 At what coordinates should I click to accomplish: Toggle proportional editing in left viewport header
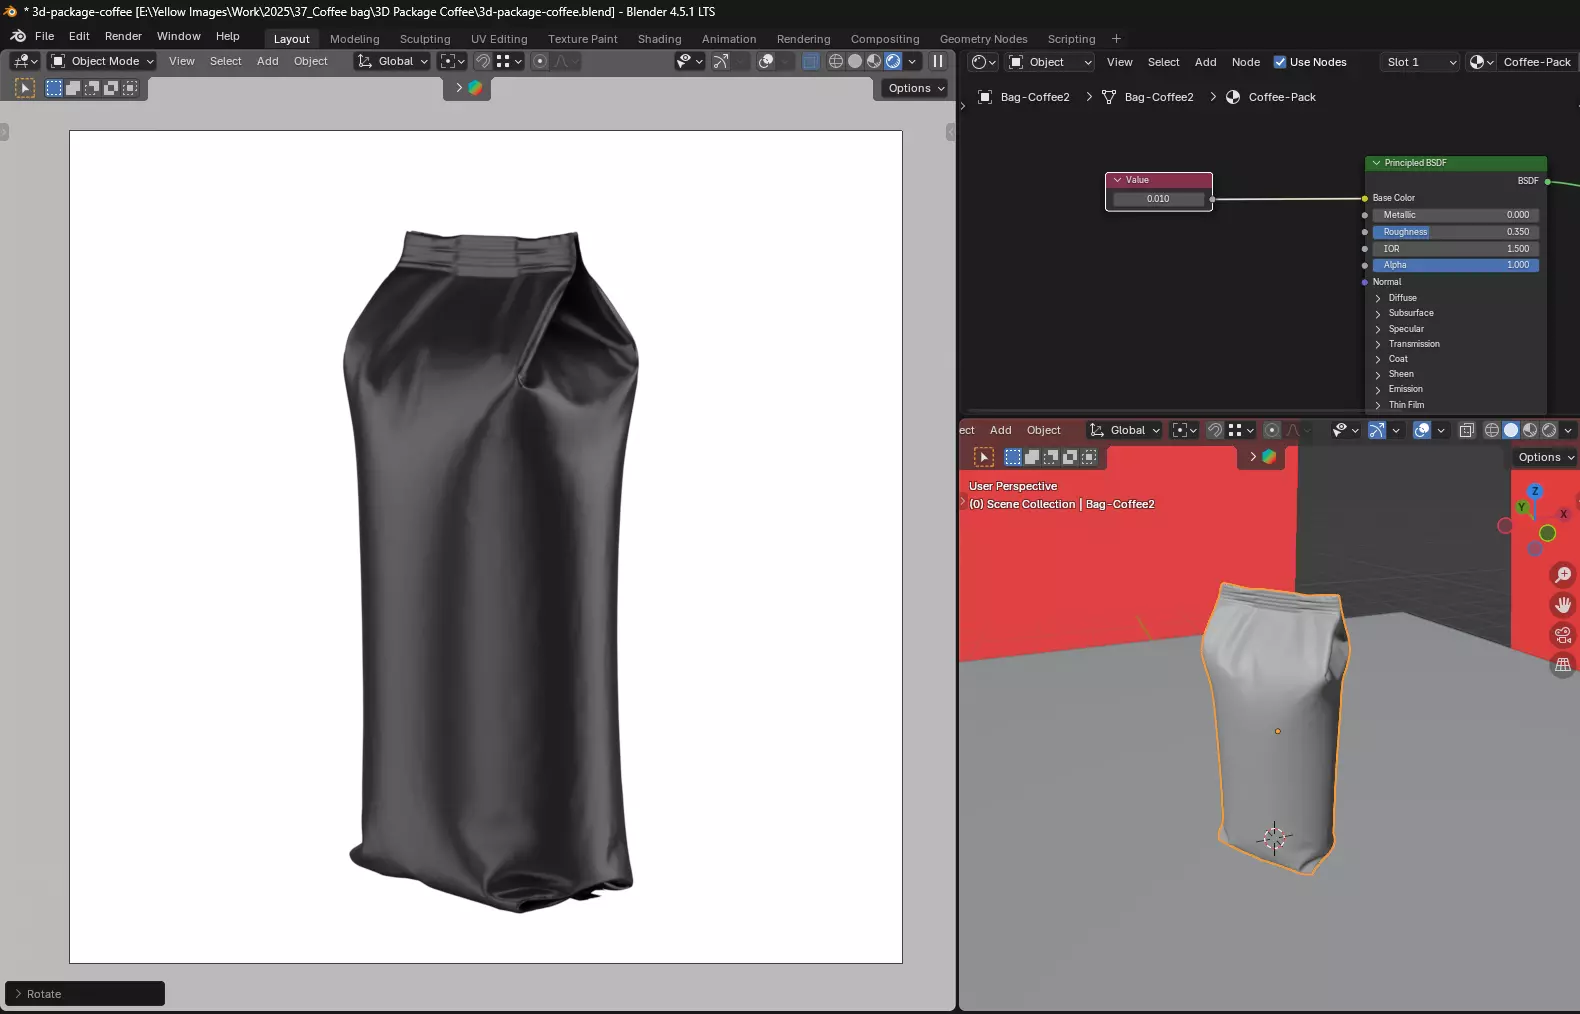pyautogui.click(x=540, y=61)
